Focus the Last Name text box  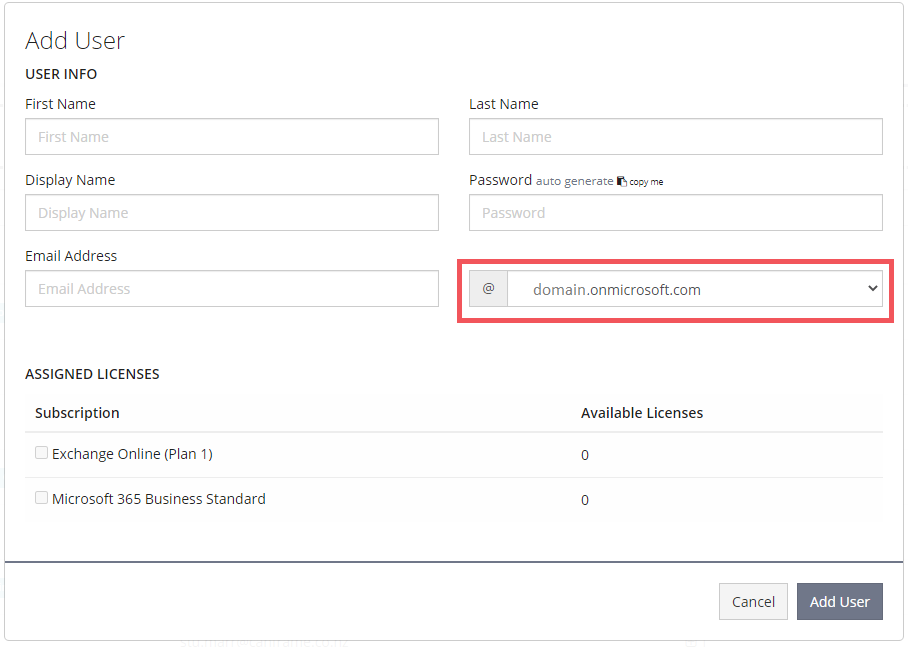click(x=676, y=137)
